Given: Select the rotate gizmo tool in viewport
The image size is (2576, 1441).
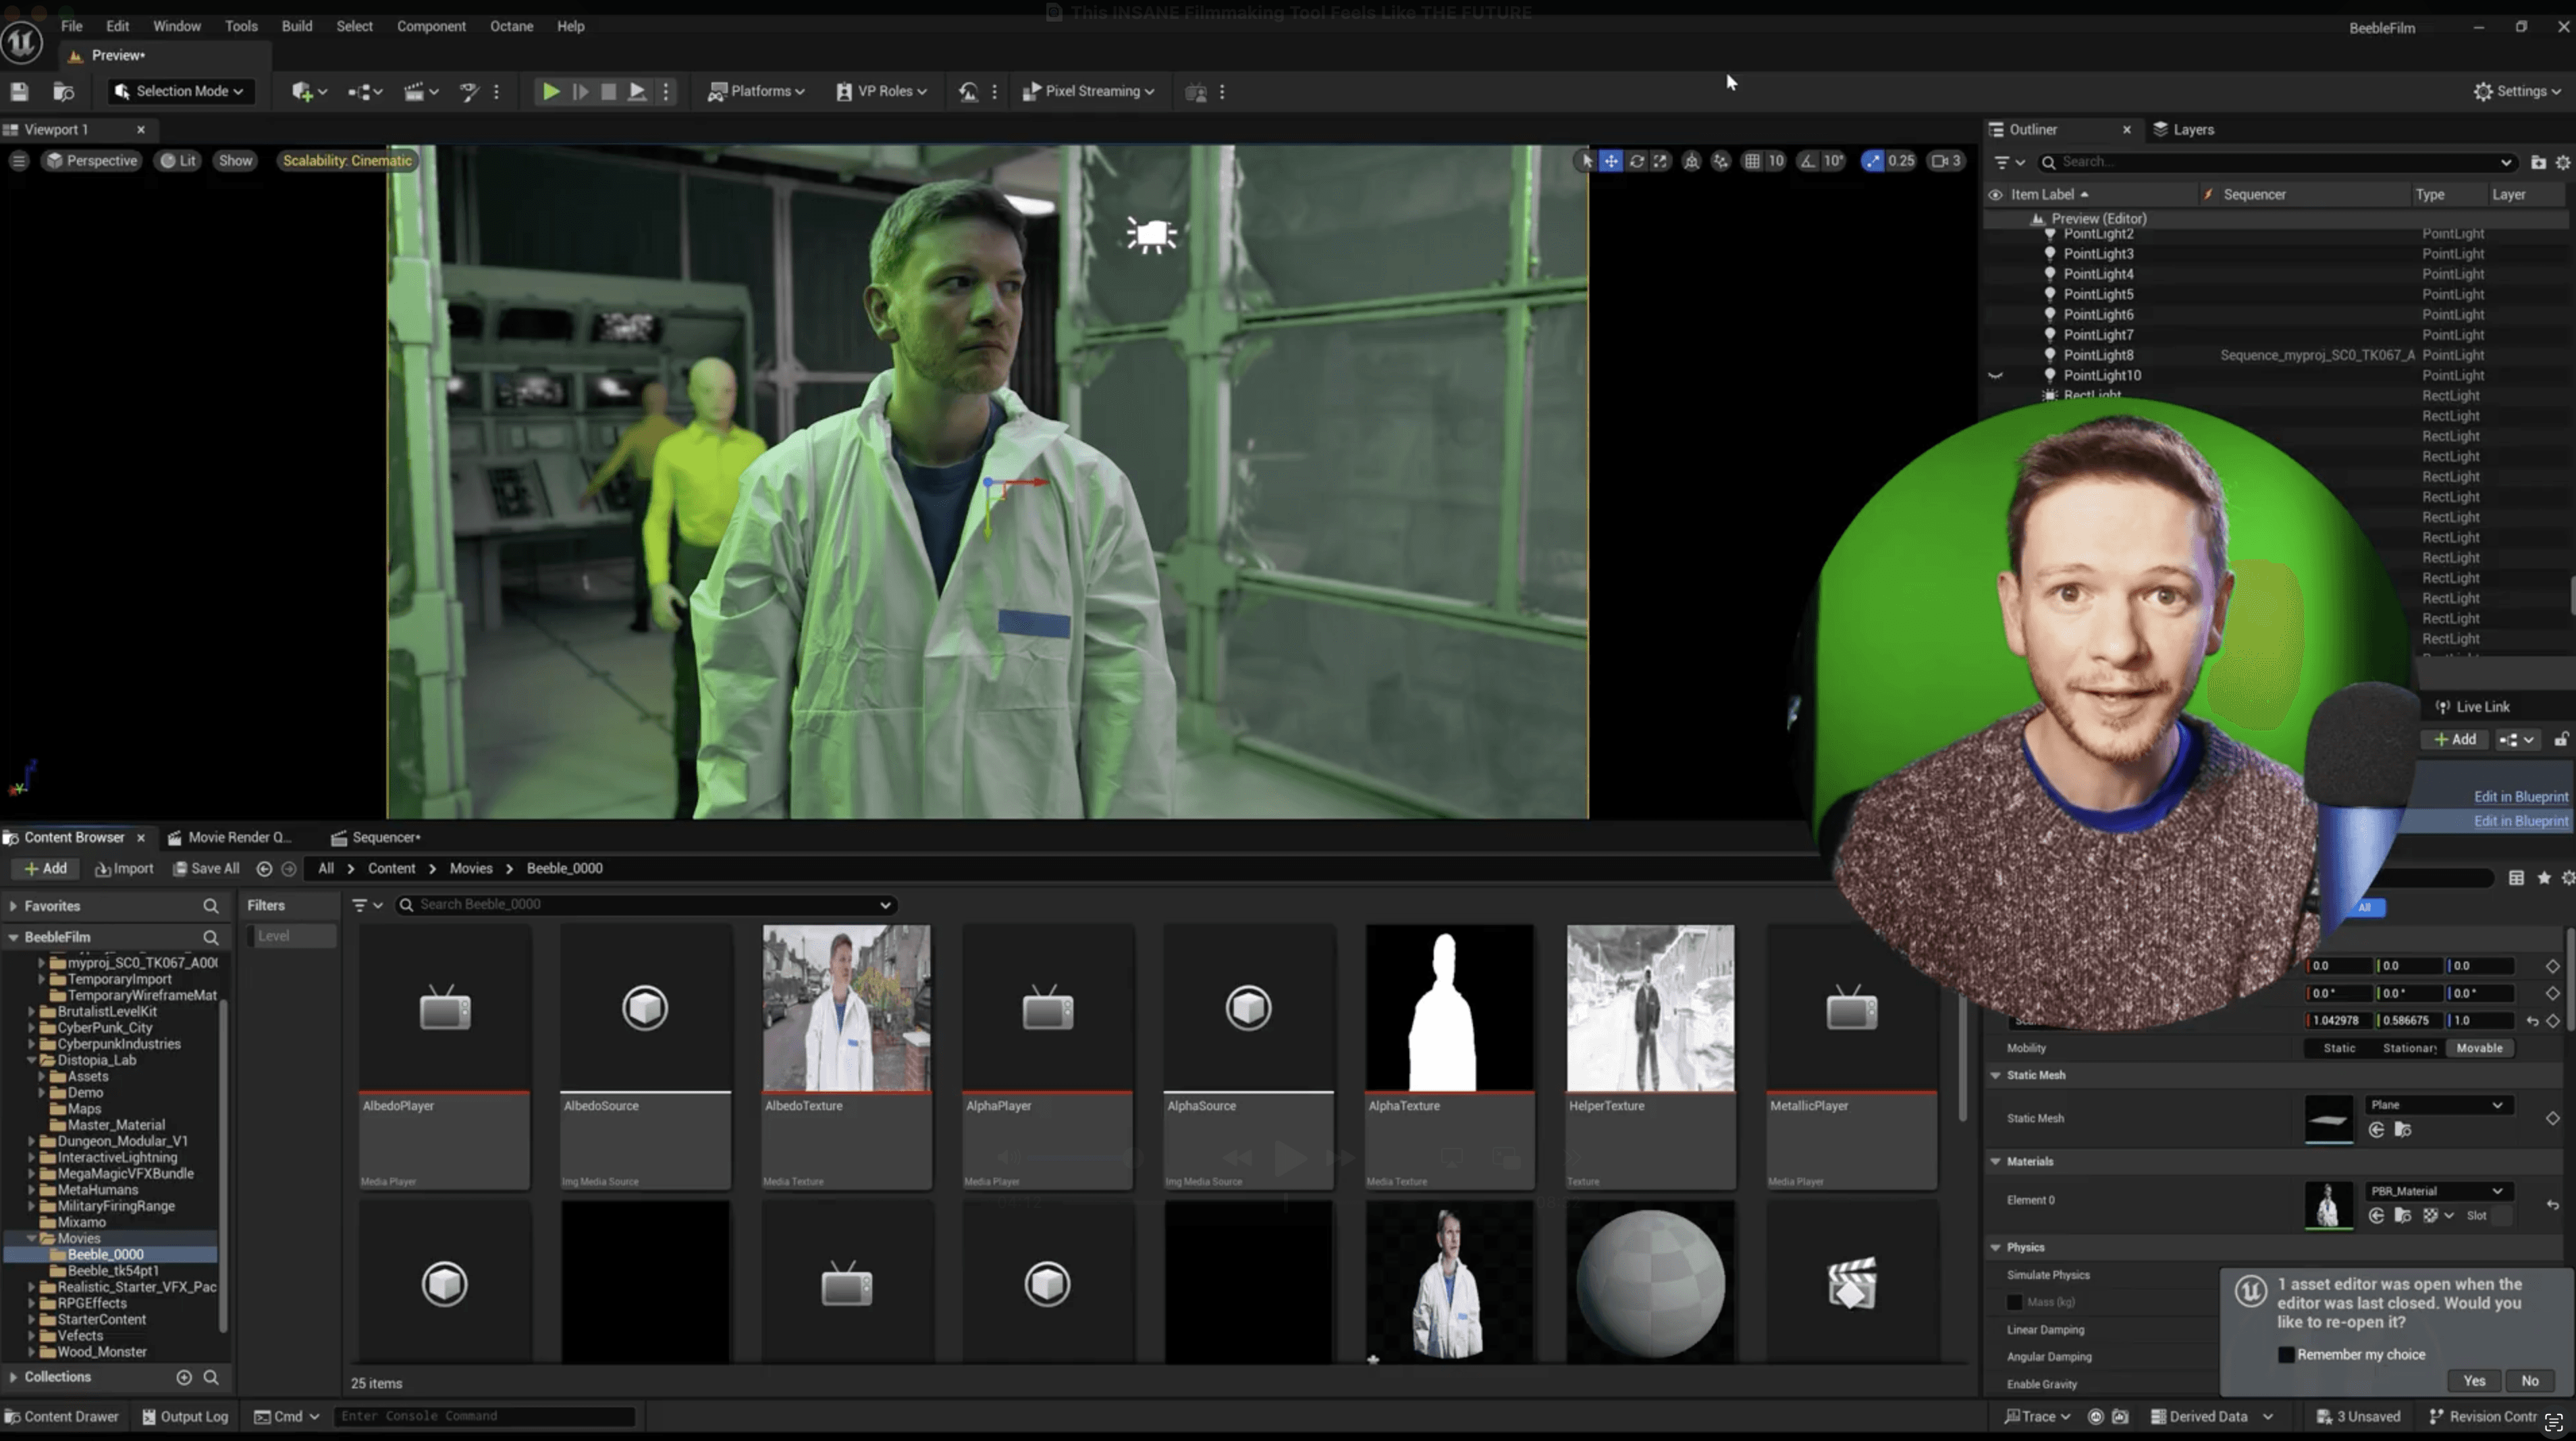Looking at the screenshot, I should 1636,160.
